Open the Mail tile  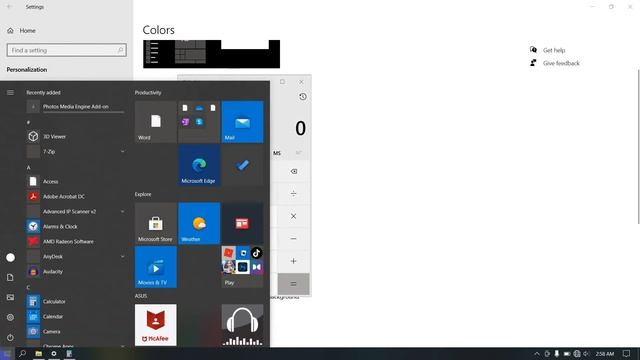coord(242,122)
